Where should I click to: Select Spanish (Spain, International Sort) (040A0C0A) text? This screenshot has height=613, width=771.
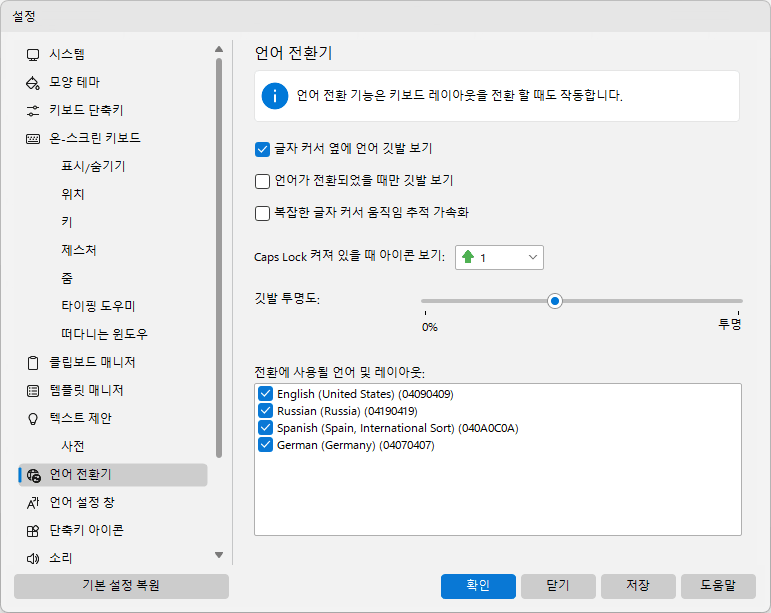pos(398,429)
